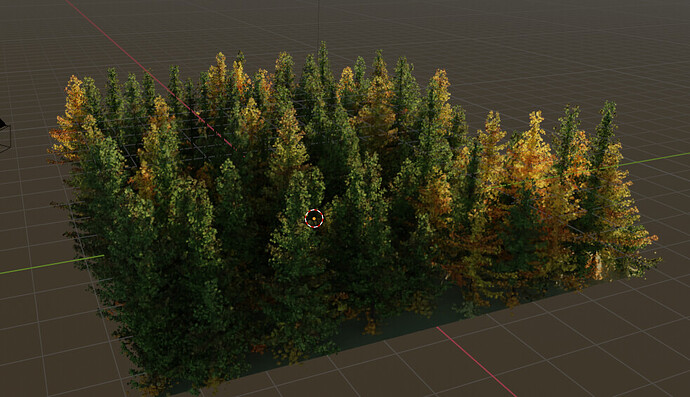Select the camera object at viewport edge
690x397 pixels.
4,136
